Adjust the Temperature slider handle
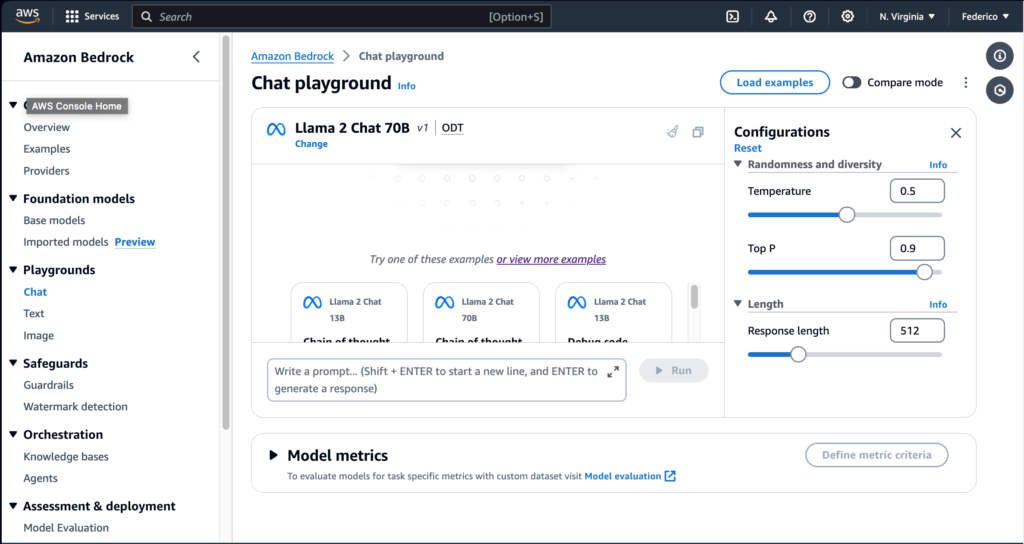 coord(847,214)
